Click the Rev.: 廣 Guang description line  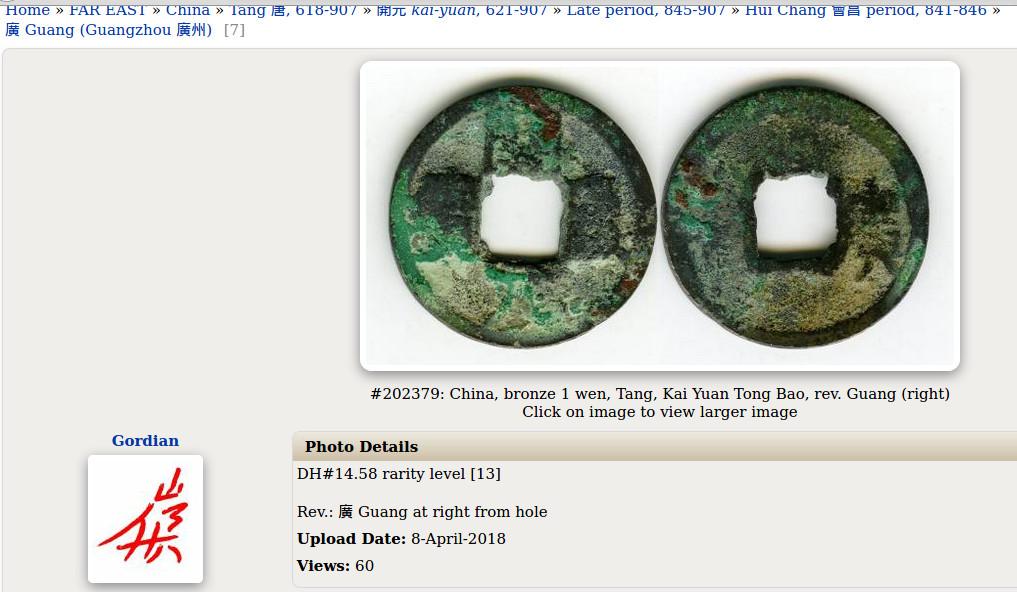coord(422,512)
